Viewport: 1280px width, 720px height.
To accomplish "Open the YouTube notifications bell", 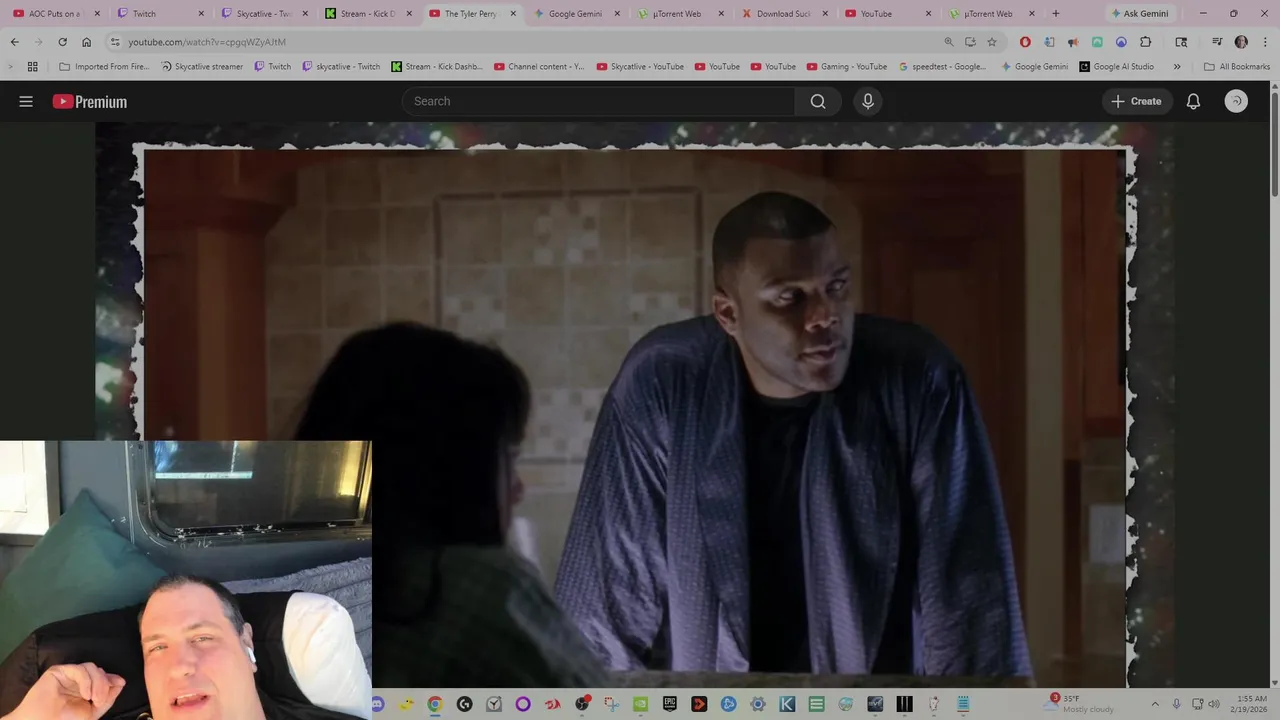I will point(1193,101).
